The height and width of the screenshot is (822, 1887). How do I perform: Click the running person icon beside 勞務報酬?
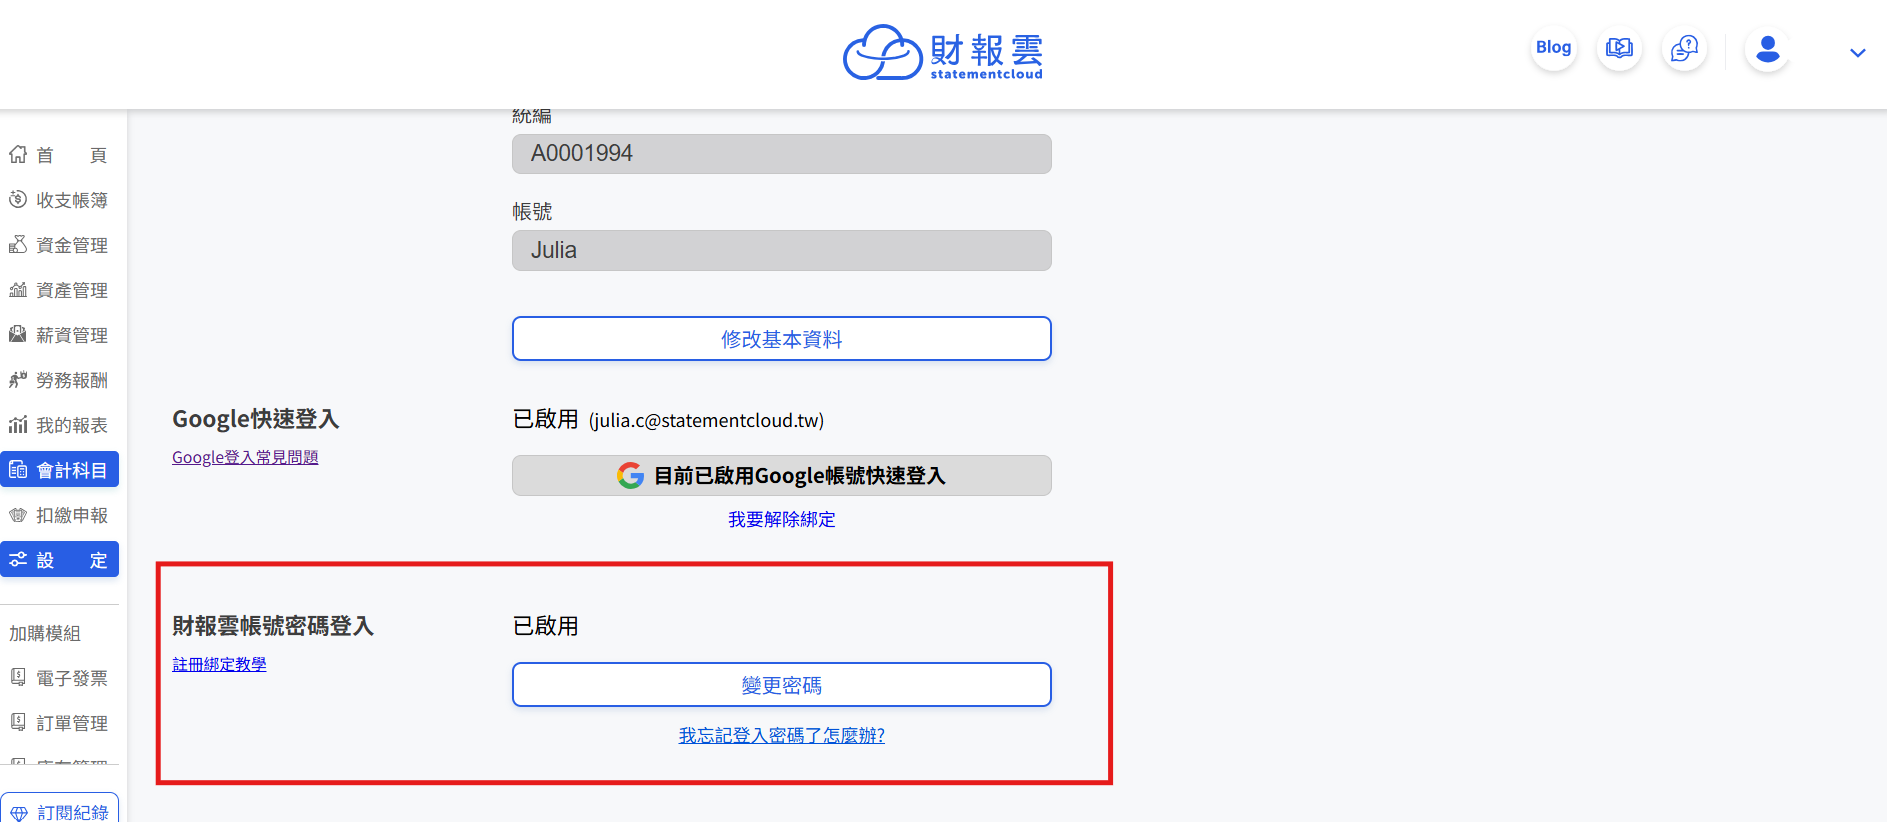pos(18,379)
